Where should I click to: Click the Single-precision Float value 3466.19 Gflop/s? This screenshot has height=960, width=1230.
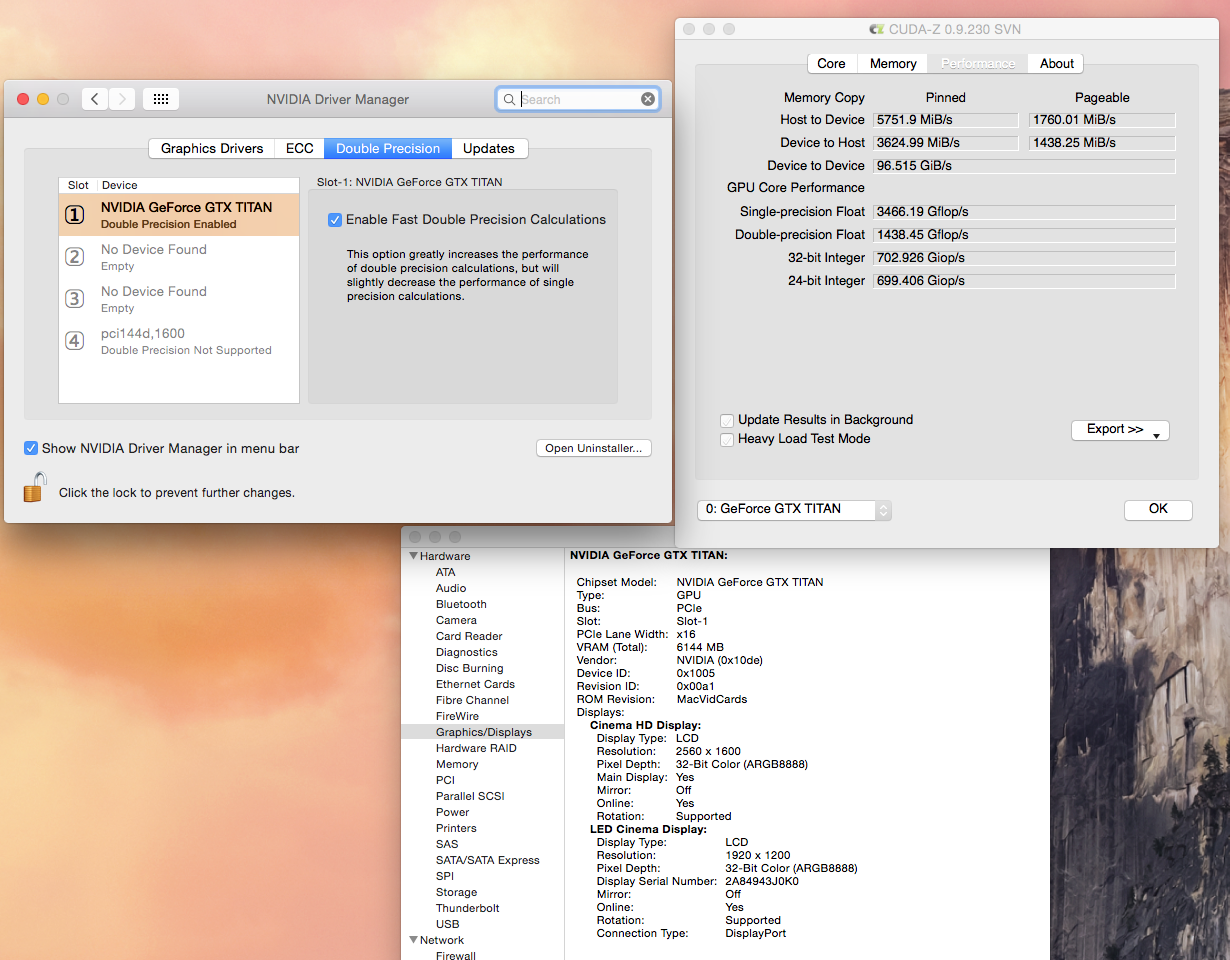[x=1024, y=212]
